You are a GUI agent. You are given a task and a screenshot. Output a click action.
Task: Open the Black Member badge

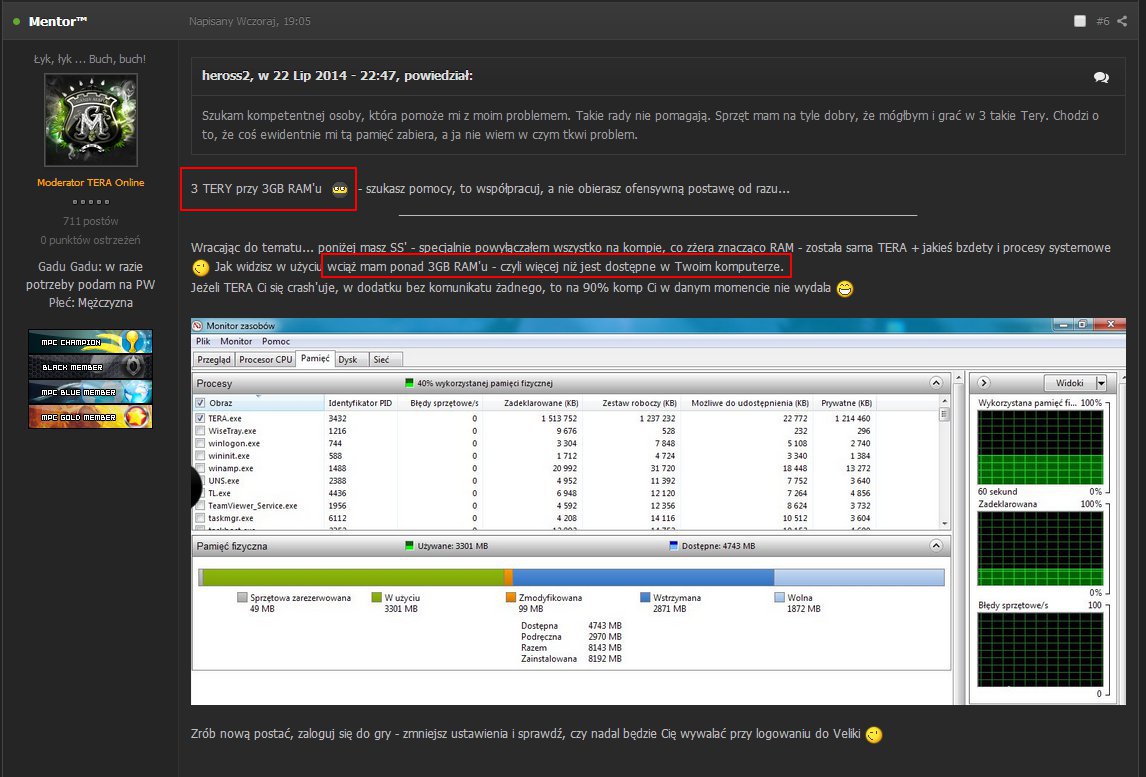90,367
